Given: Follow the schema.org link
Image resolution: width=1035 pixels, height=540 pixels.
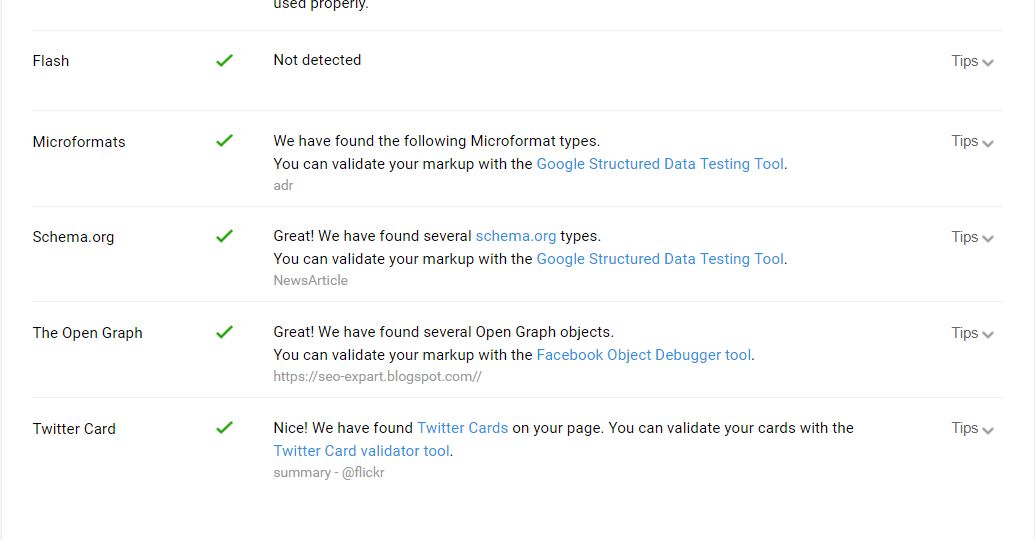Looking at the screenshot, I should tap(515, 237).
